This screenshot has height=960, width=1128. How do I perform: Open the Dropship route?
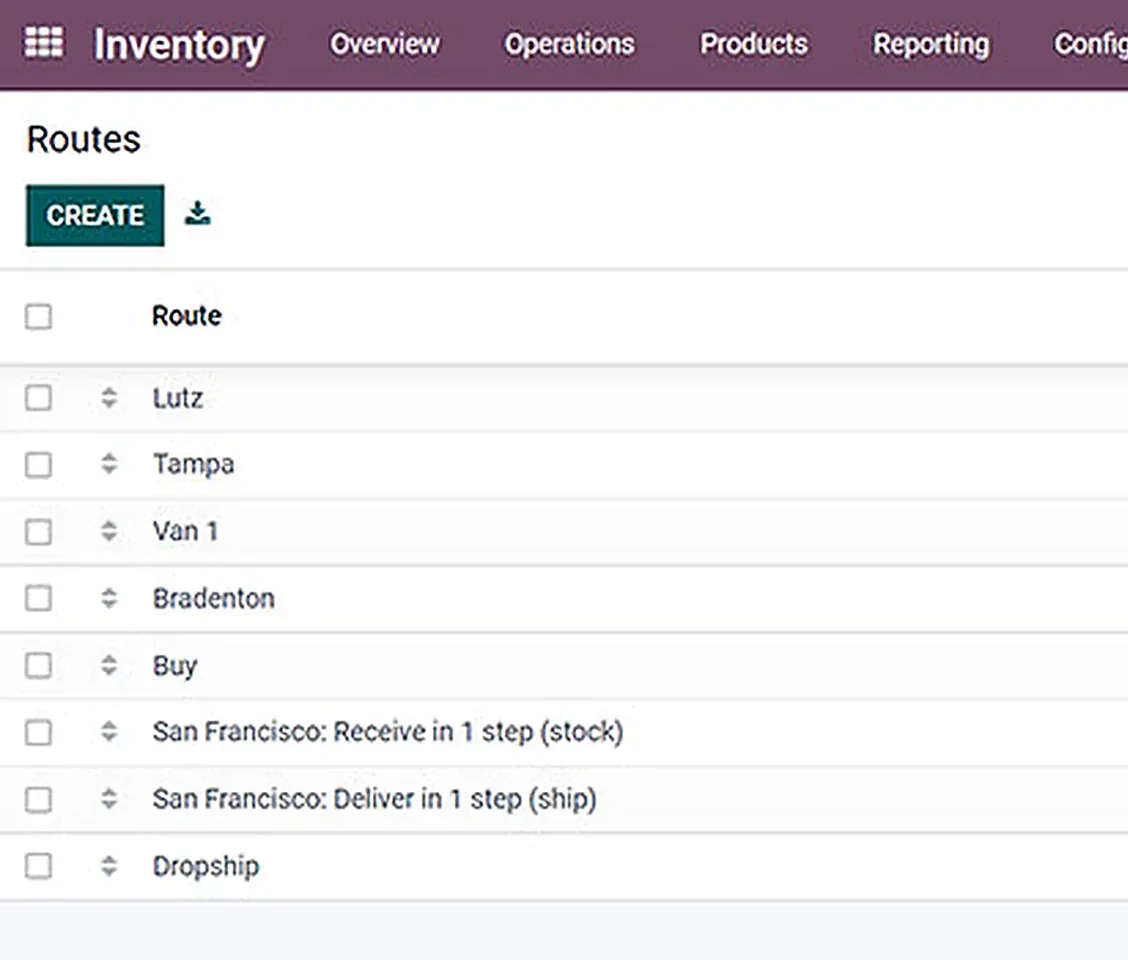(x=206, y=867)
